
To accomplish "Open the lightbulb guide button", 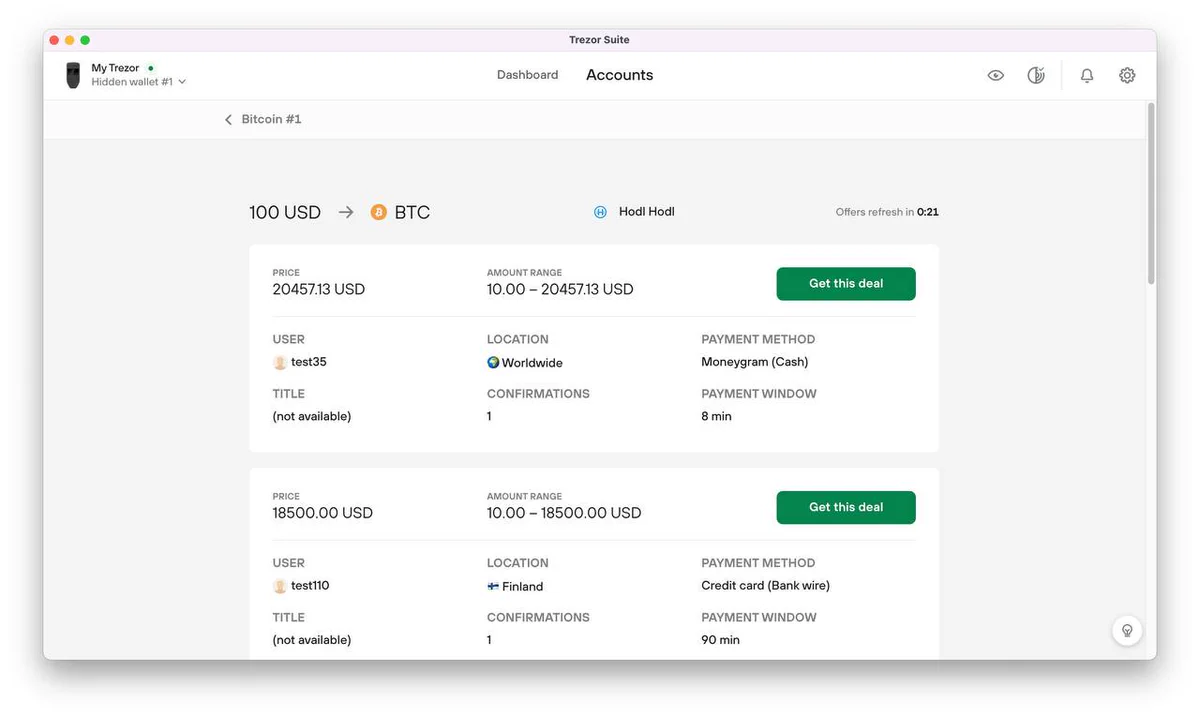I will pyautogui.click(x=1127, y=630).
